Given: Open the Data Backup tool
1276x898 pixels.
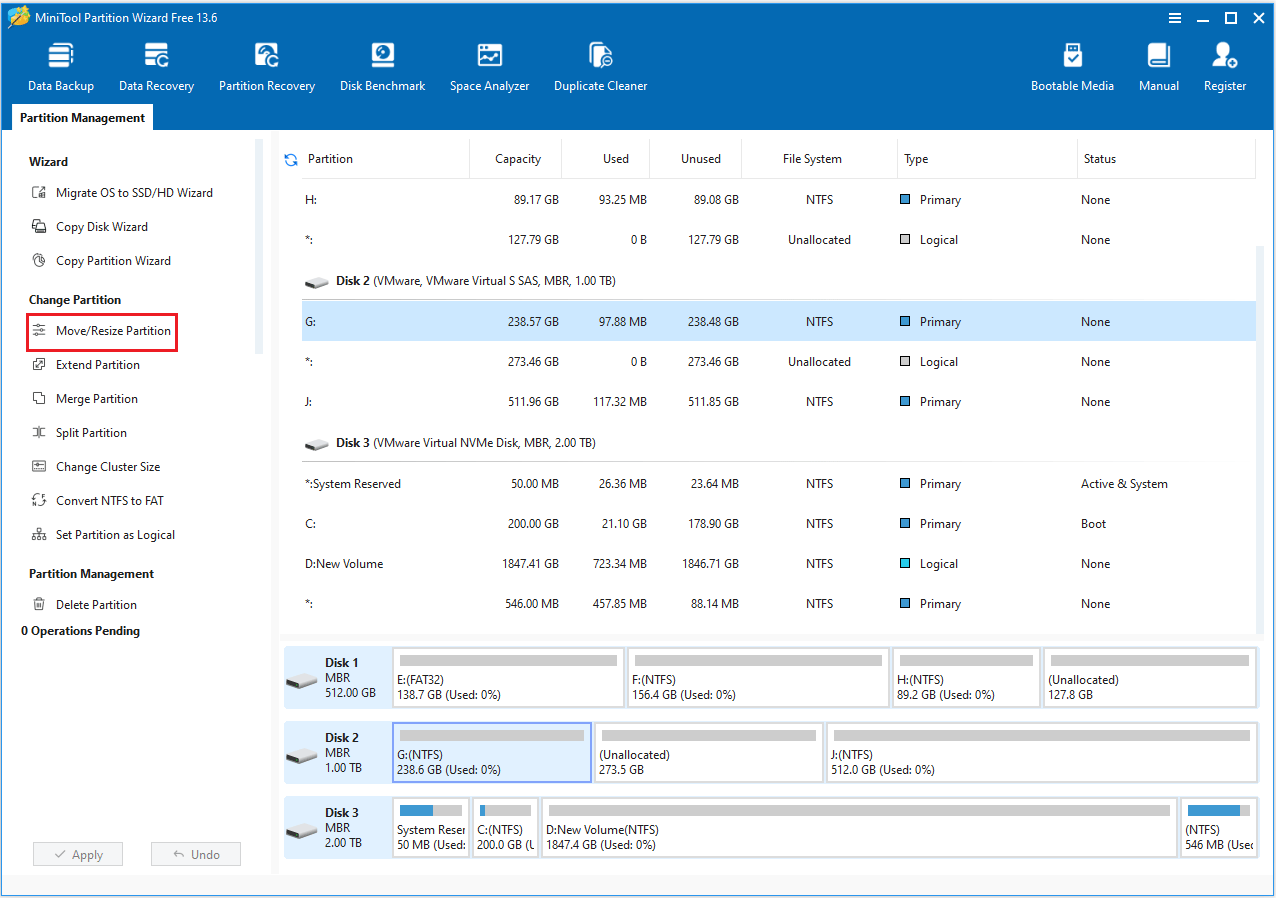Looking at the screenshot, I should pos(61,67).
